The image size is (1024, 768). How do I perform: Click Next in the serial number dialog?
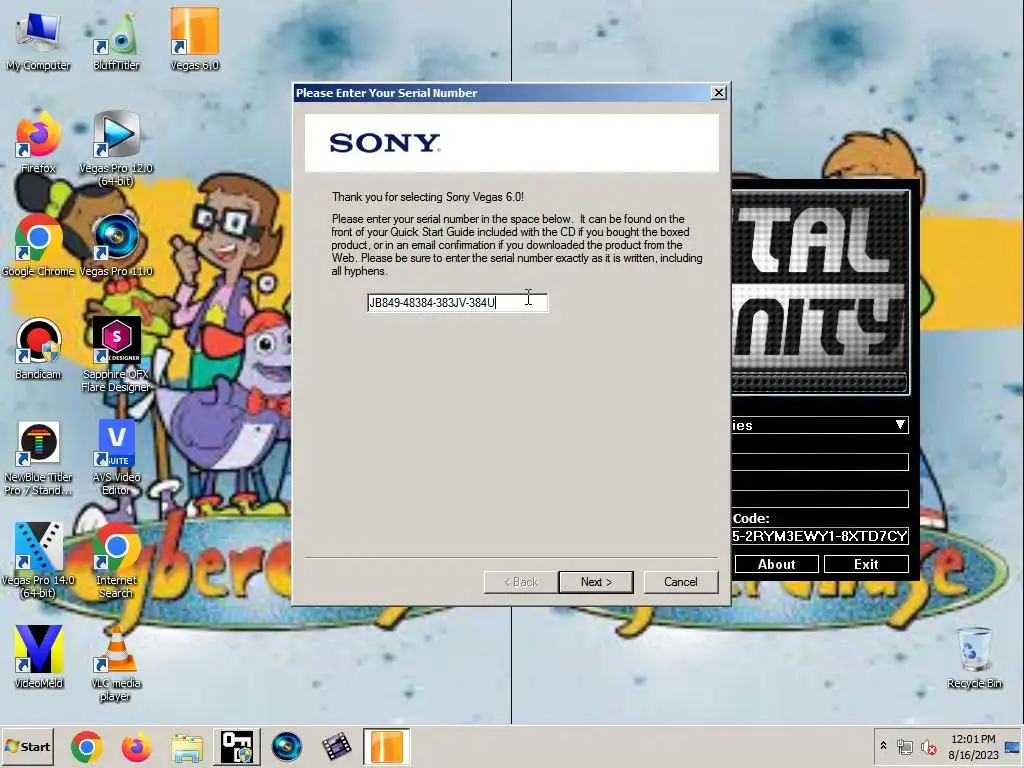[x=596, y=582]
